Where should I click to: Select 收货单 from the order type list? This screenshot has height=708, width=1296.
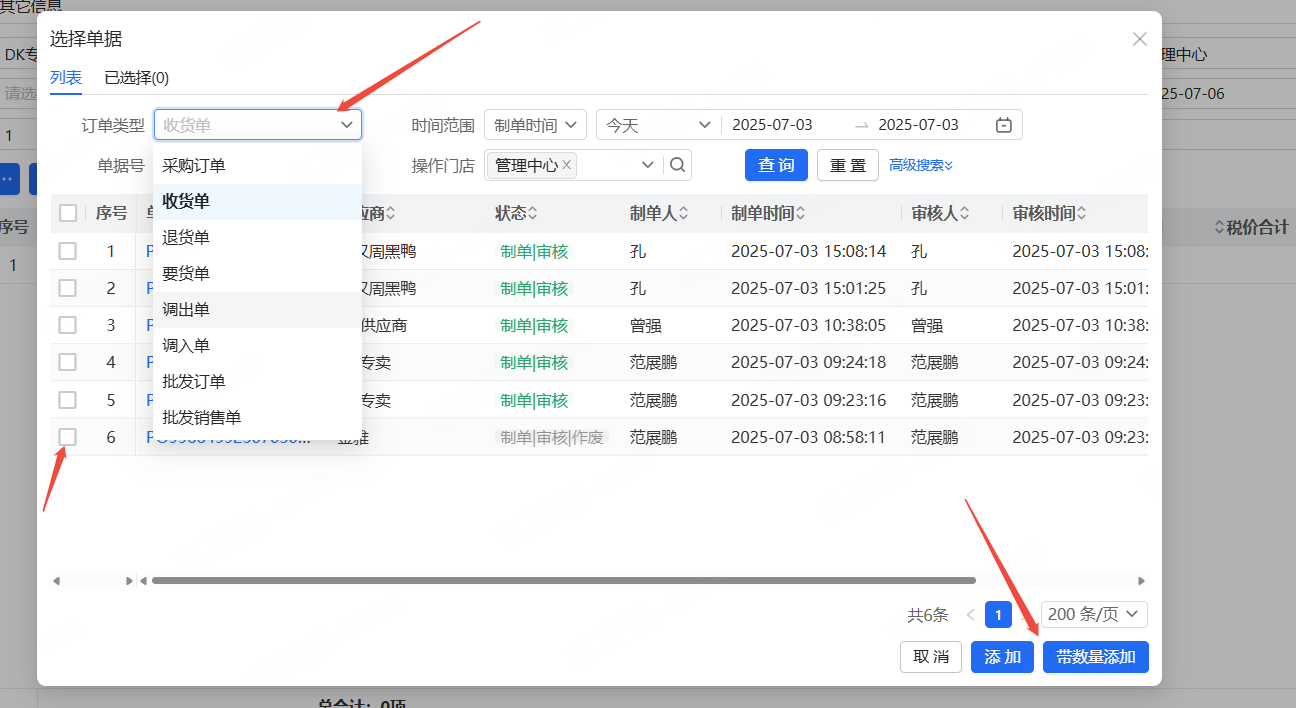click(x=257, y=202)
